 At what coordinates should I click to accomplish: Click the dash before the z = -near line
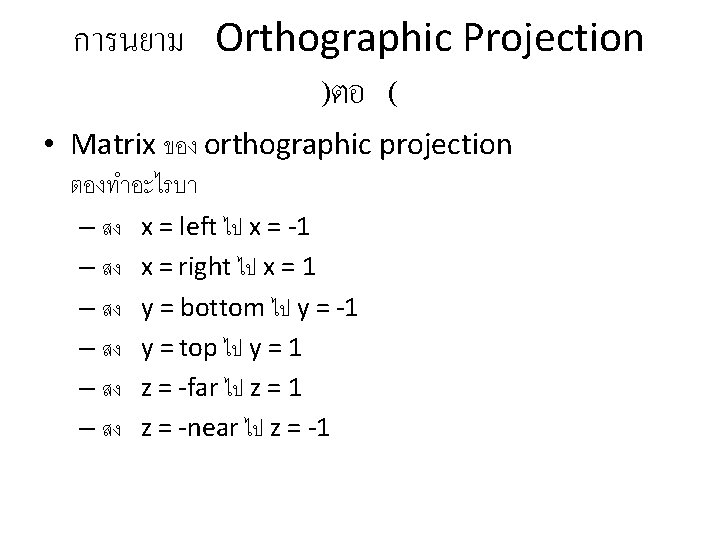(86, 429)
